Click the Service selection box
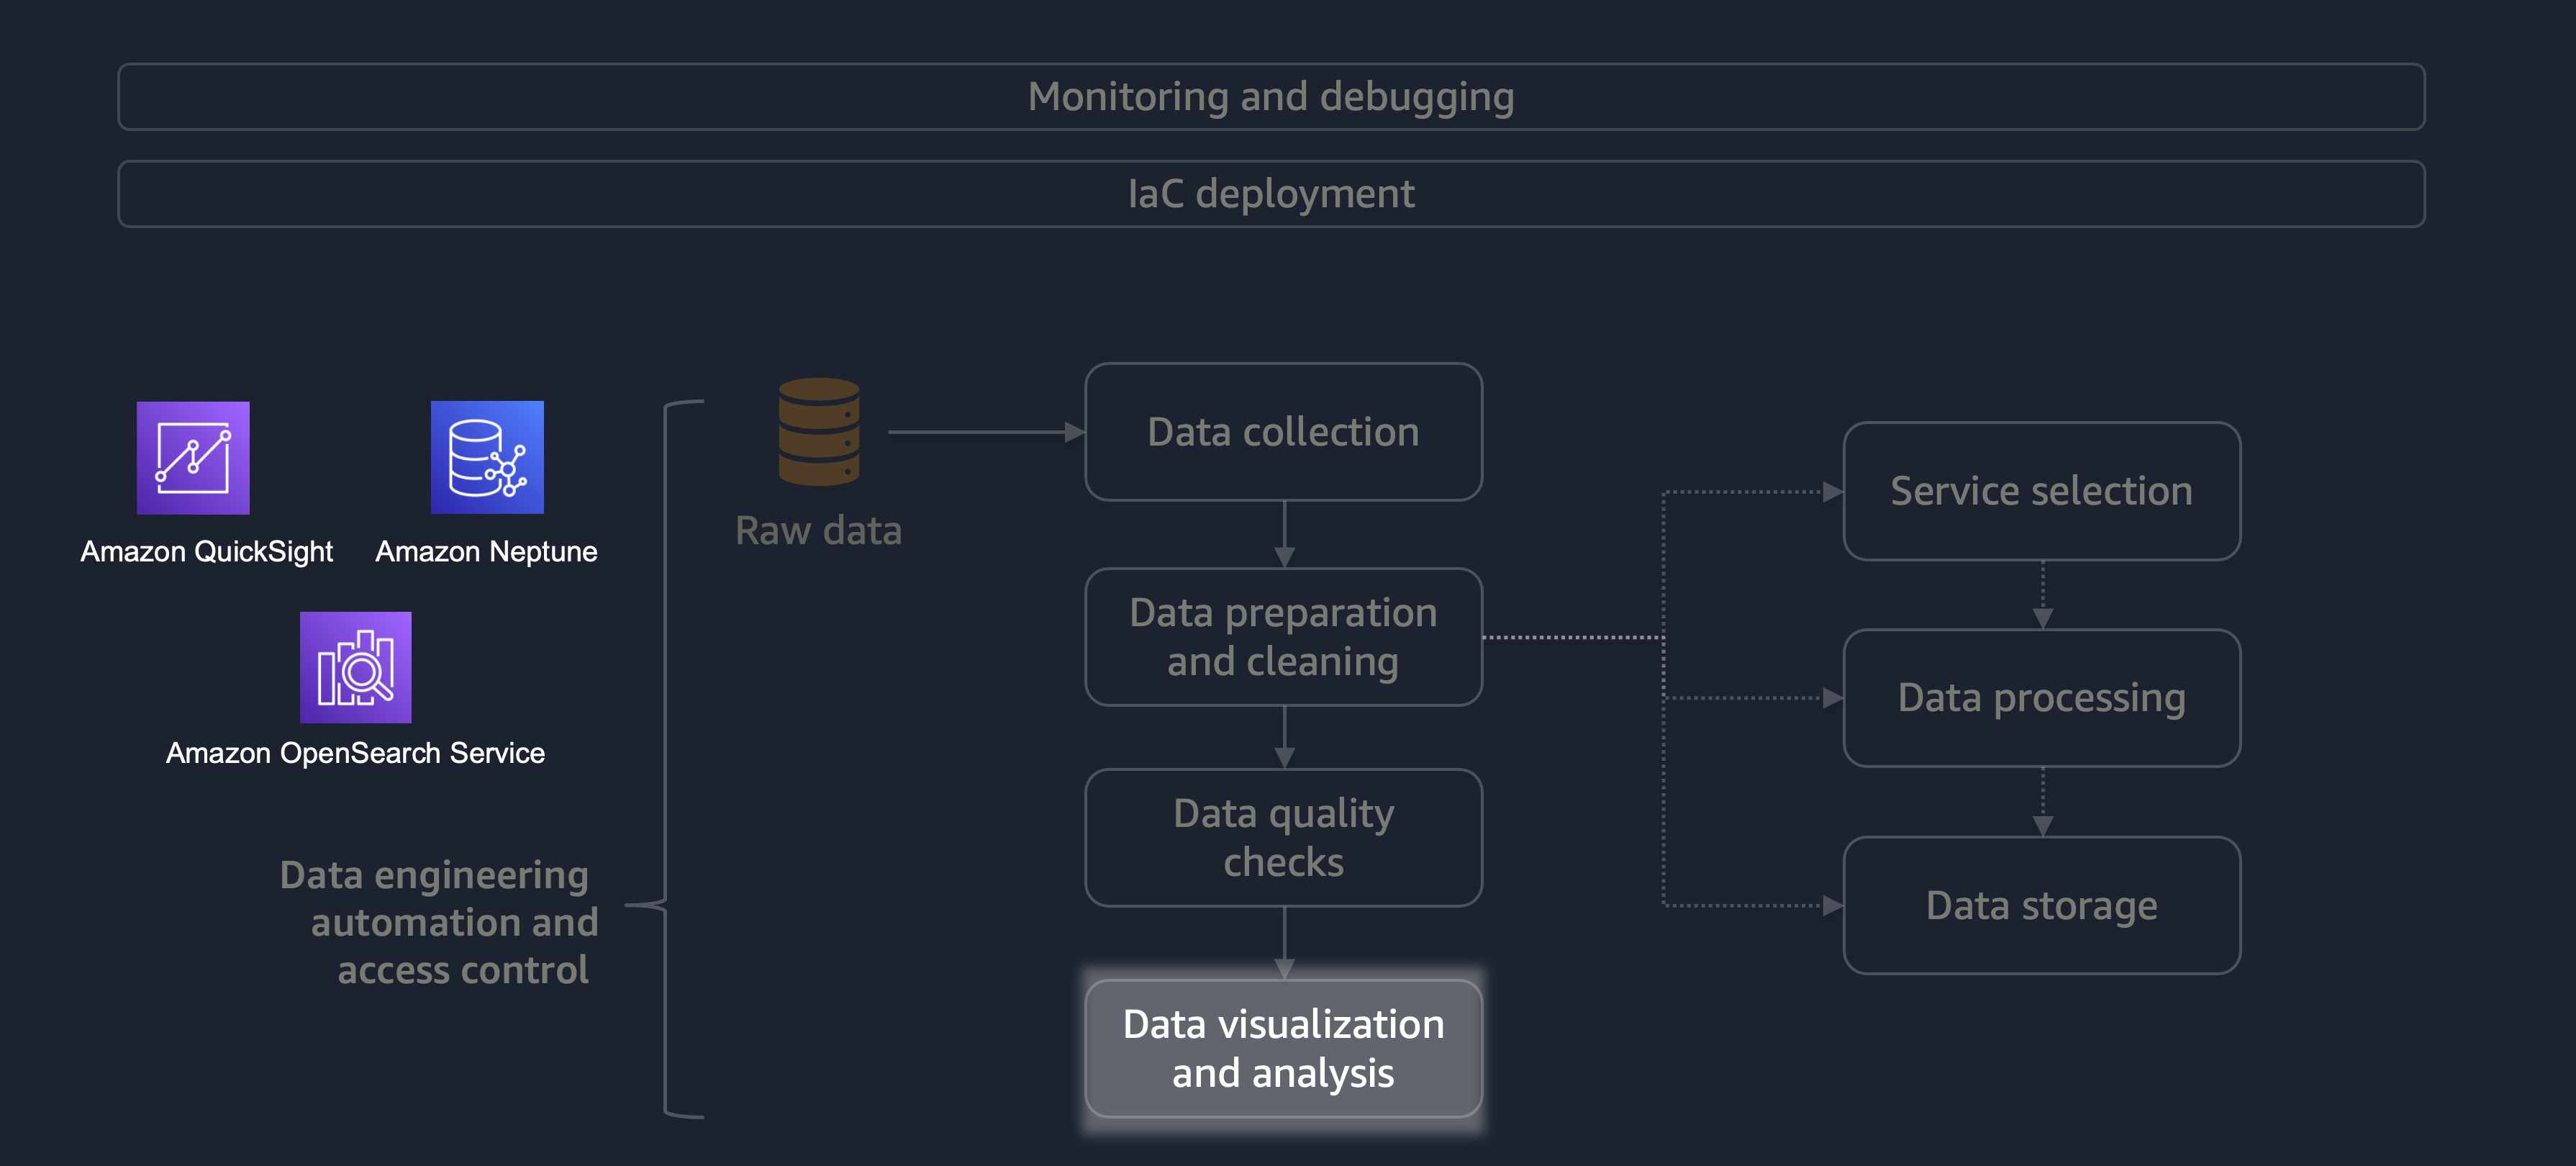 coord(2041,491)
